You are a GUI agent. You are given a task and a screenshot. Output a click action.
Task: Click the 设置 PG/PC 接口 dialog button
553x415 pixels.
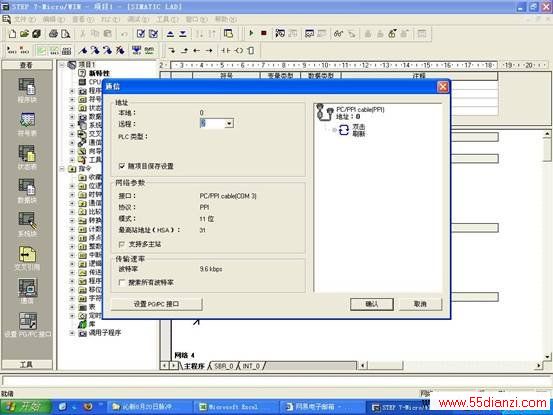(x=157, y=304)
